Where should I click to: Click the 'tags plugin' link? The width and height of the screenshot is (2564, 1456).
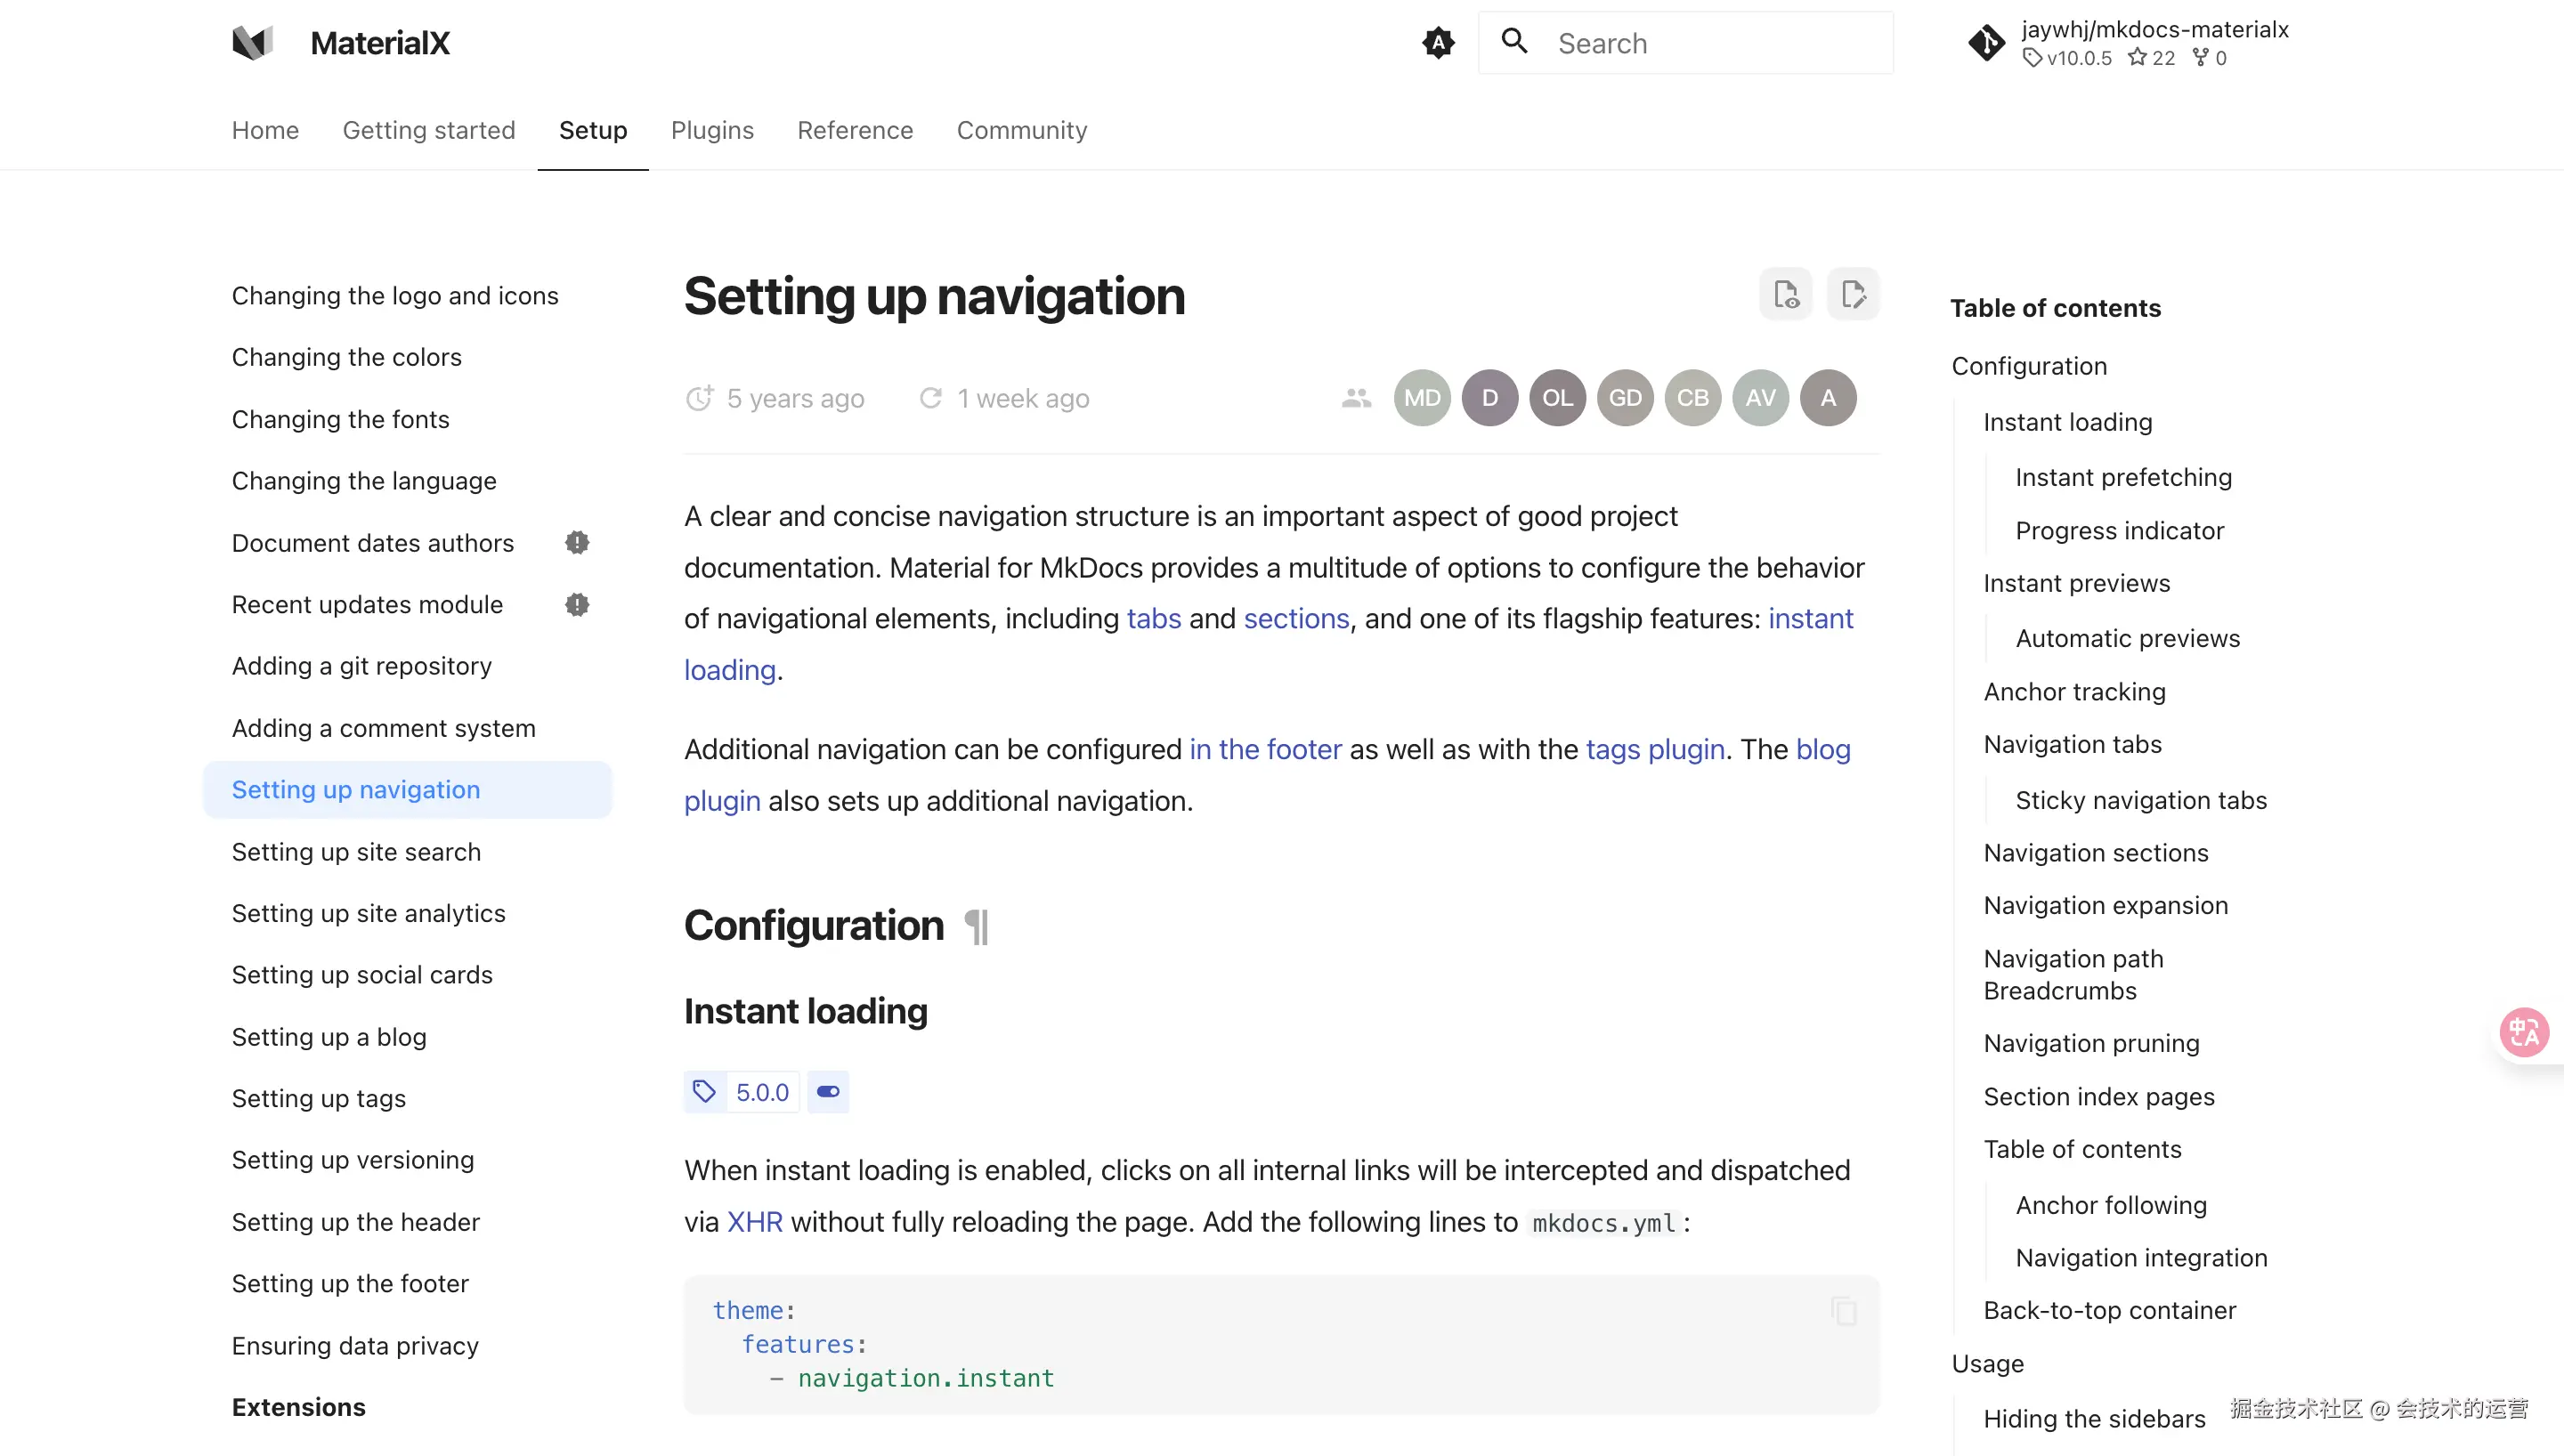click(x=1655, y=749)
